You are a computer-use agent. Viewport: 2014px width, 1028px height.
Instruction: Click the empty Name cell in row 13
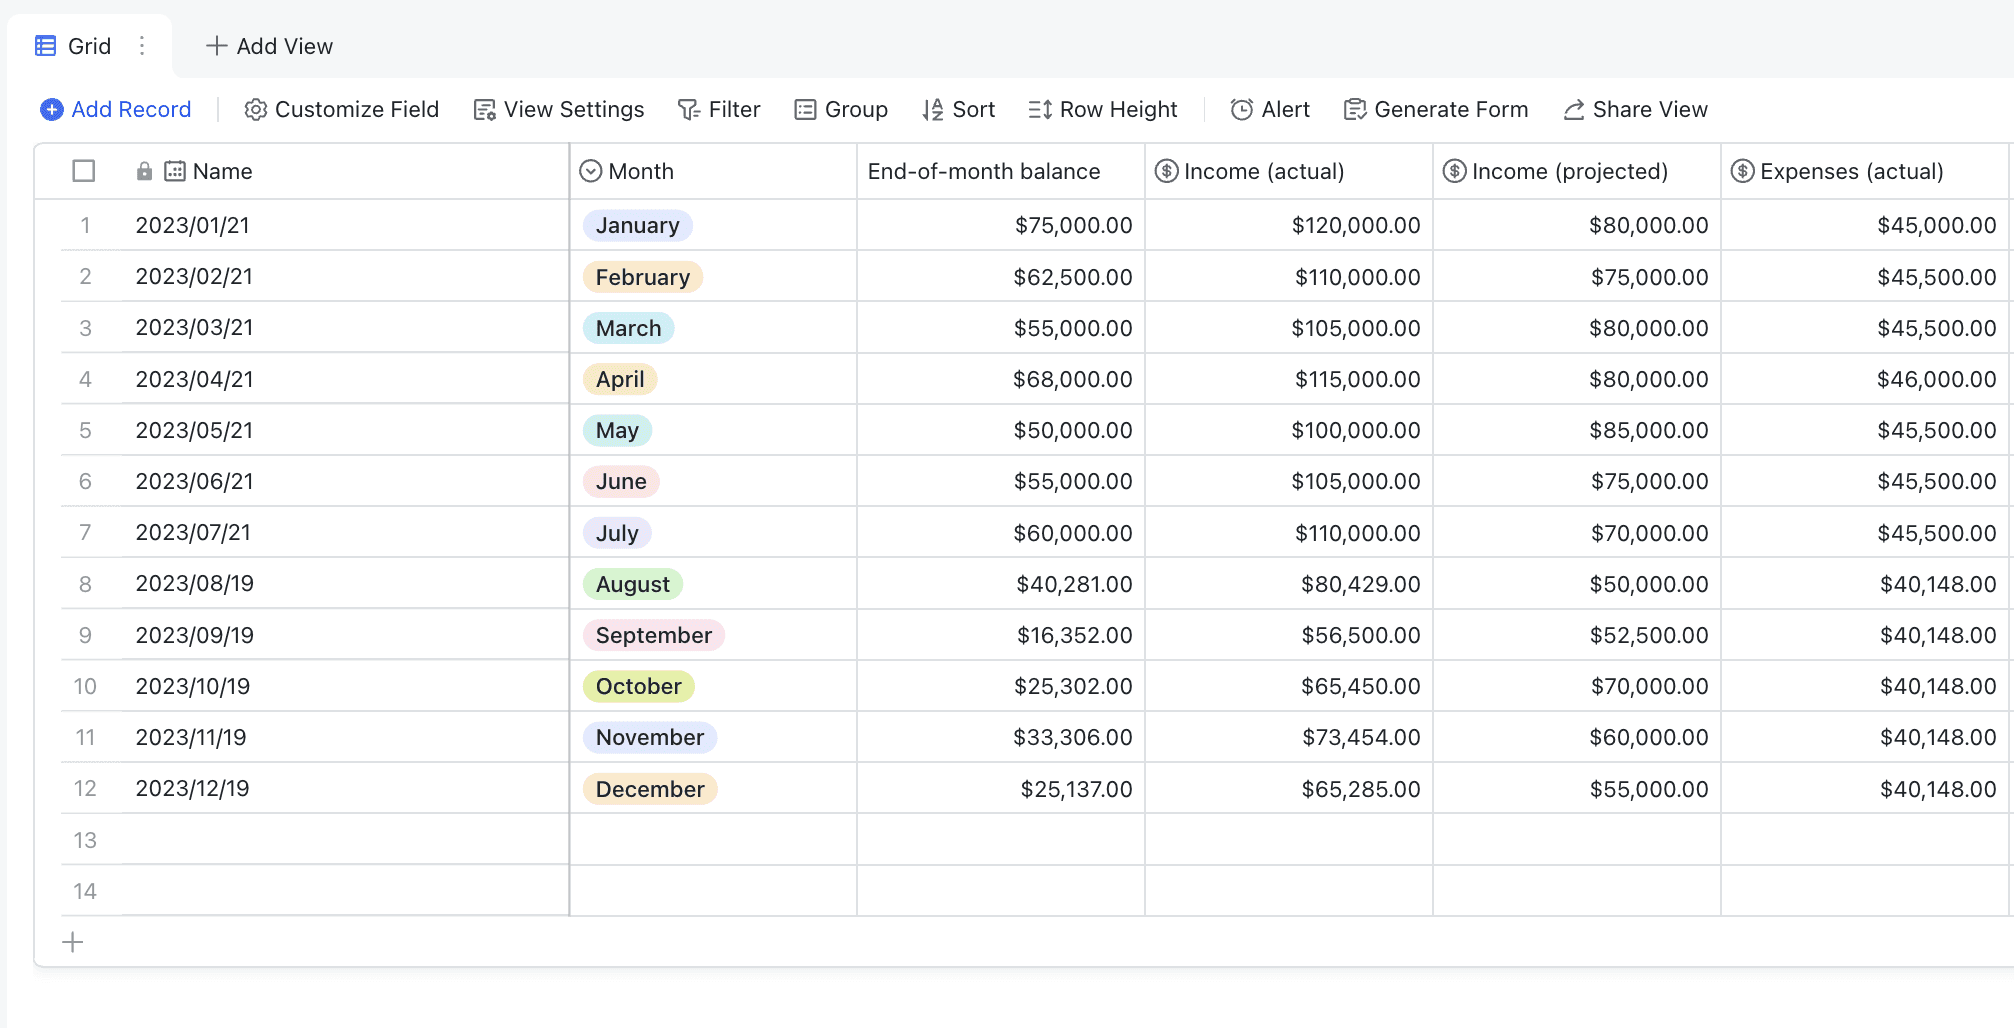(x=346, y=840)
